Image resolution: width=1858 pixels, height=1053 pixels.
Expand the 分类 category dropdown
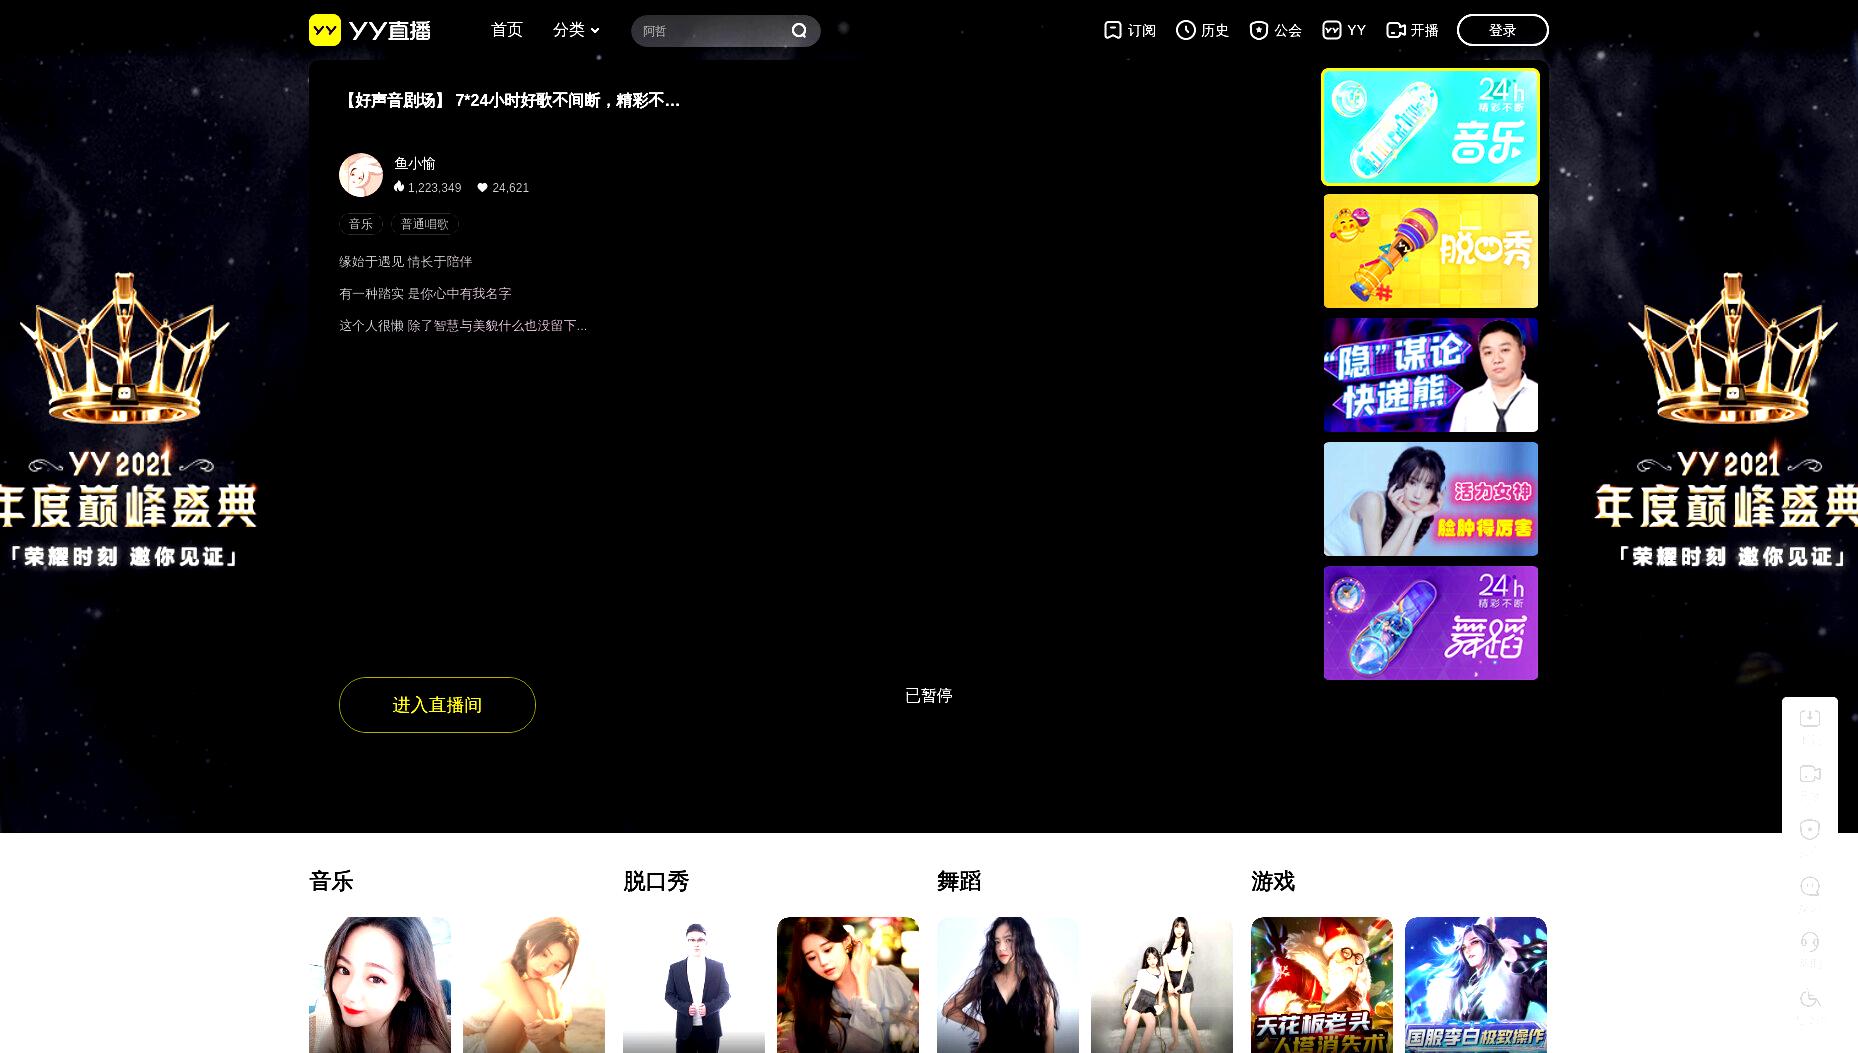pyautogui.click(x=576, y=30)
